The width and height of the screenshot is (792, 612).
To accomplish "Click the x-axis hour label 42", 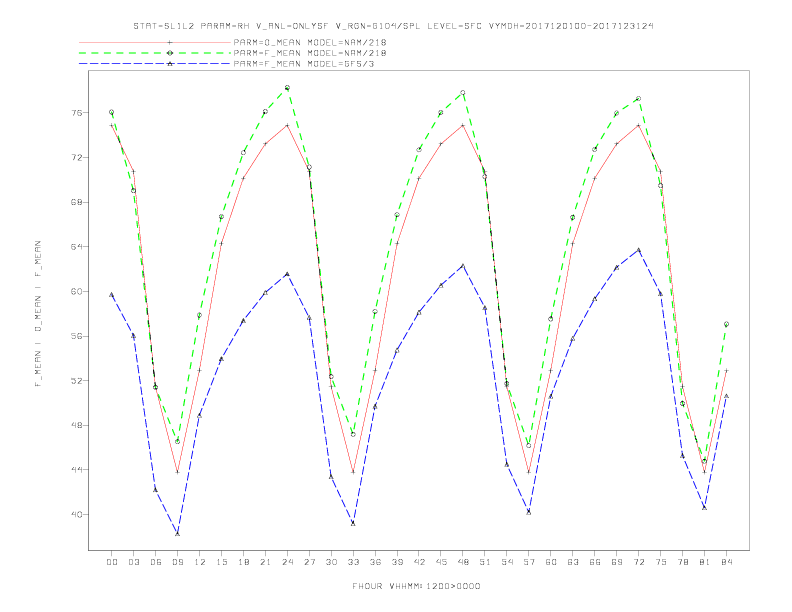I will [x=419, y=562].
